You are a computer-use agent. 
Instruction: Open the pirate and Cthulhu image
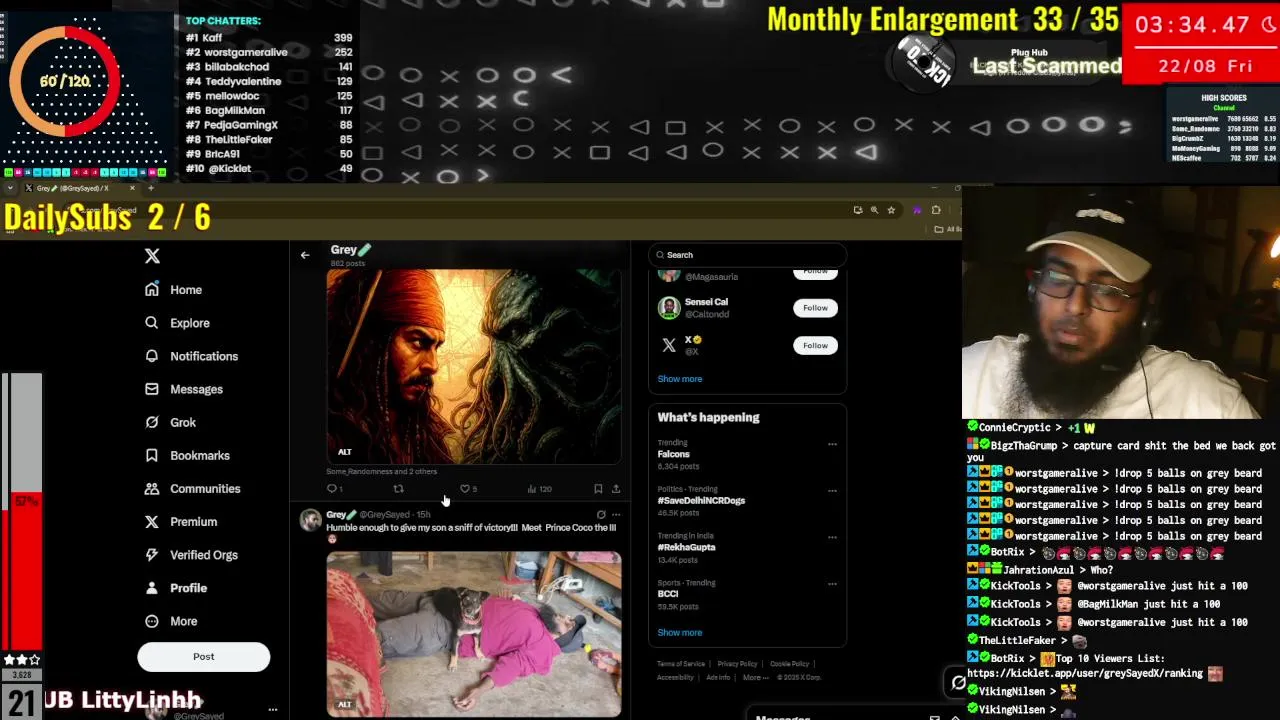point(474,366)
